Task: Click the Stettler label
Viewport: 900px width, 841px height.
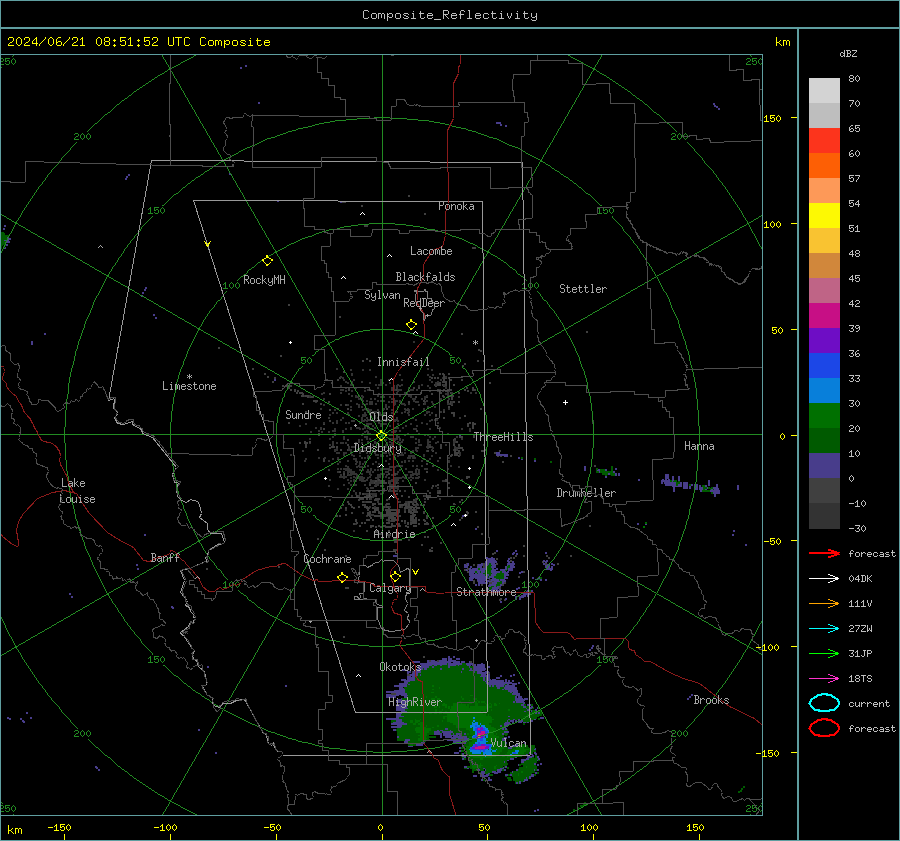Action: [583, 289]
